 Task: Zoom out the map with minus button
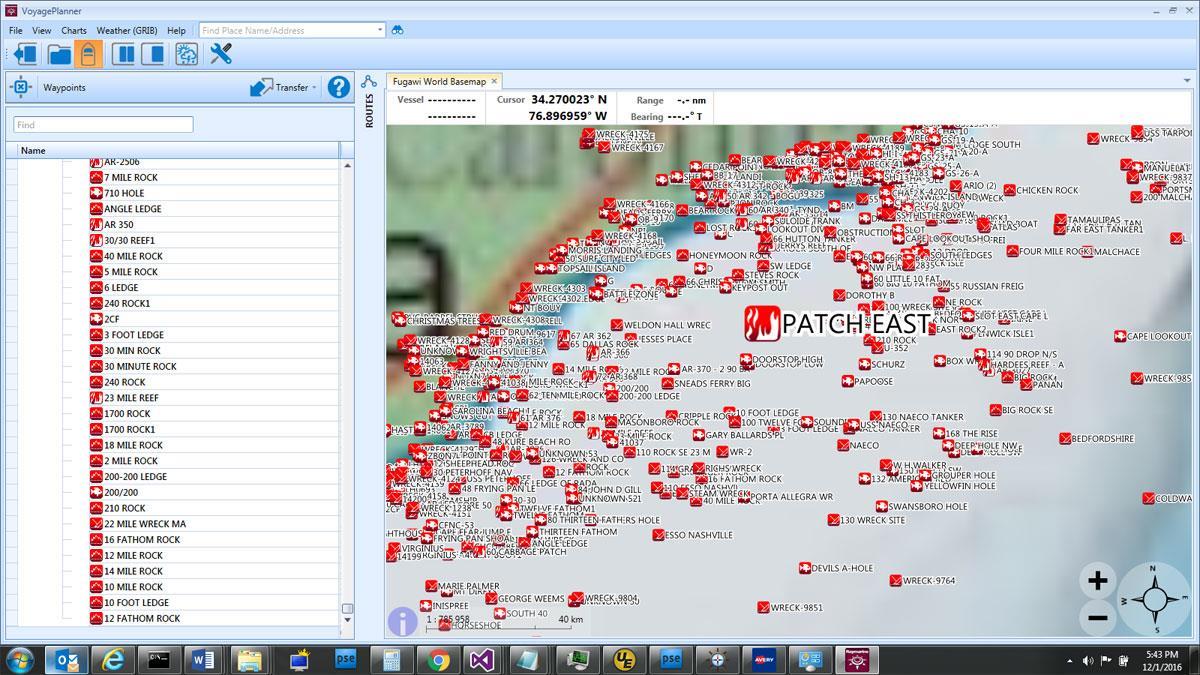coord(1097,618)
